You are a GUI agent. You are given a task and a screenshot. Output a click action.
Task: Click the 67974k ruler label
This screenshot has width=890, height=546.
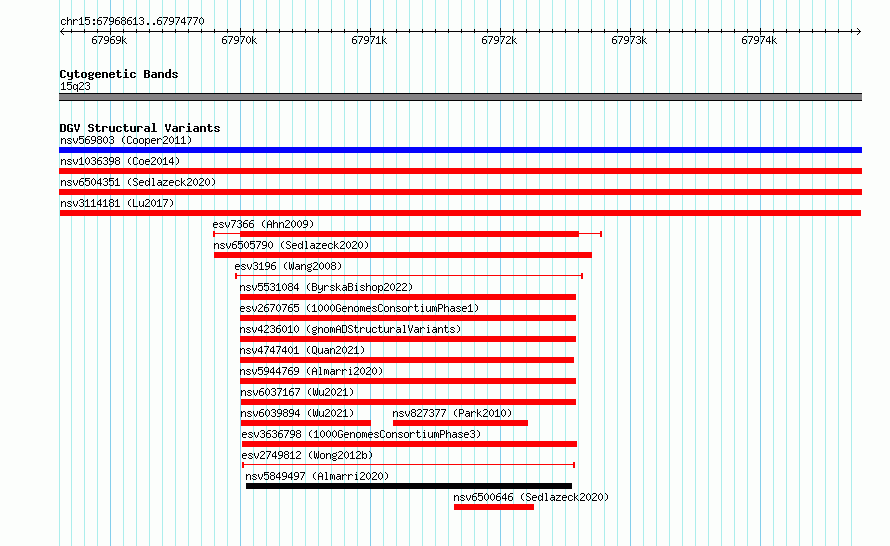(759, 40)
